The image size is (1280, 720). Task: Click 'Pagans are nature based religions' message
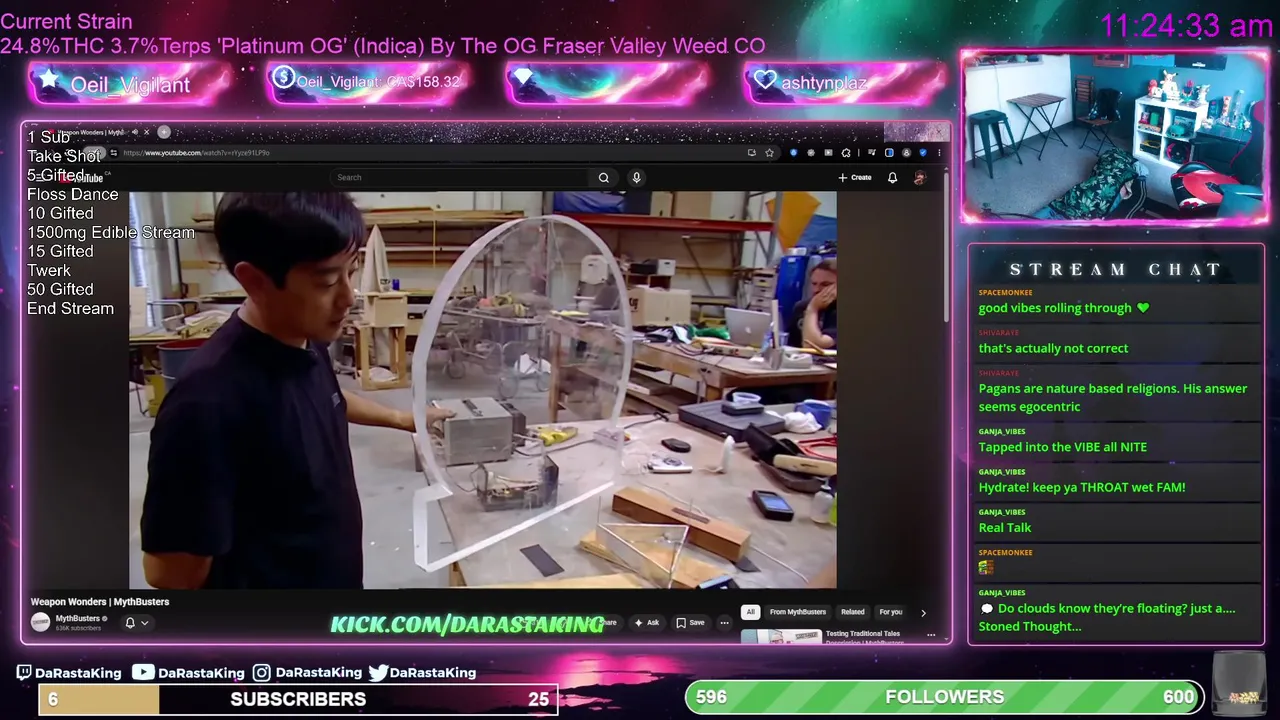tap(1113, 397)
